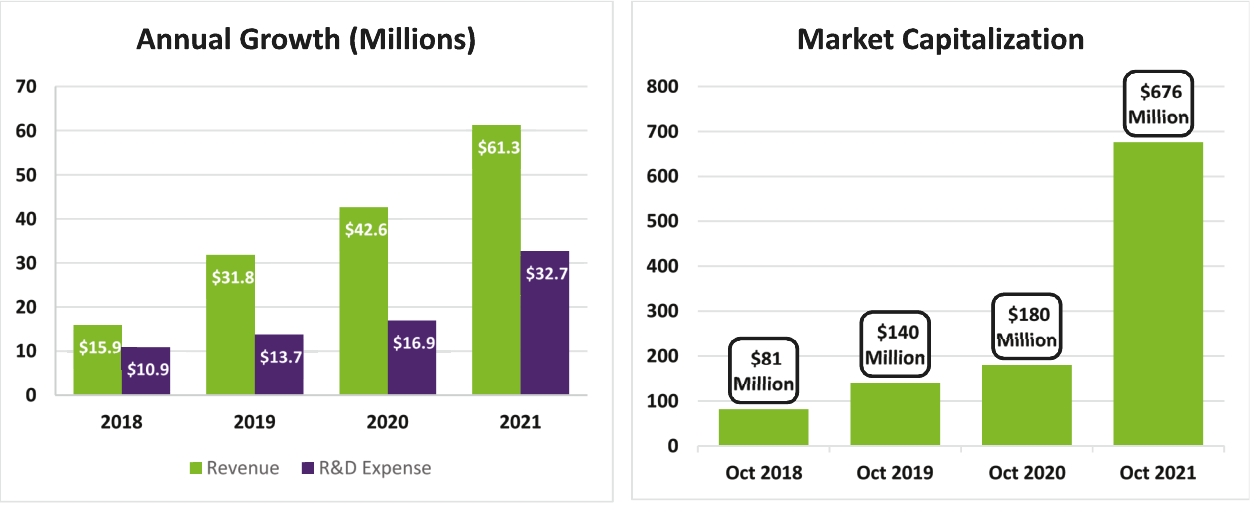
Task: Select the $676 Million callout label
Action: point(1159,104)
